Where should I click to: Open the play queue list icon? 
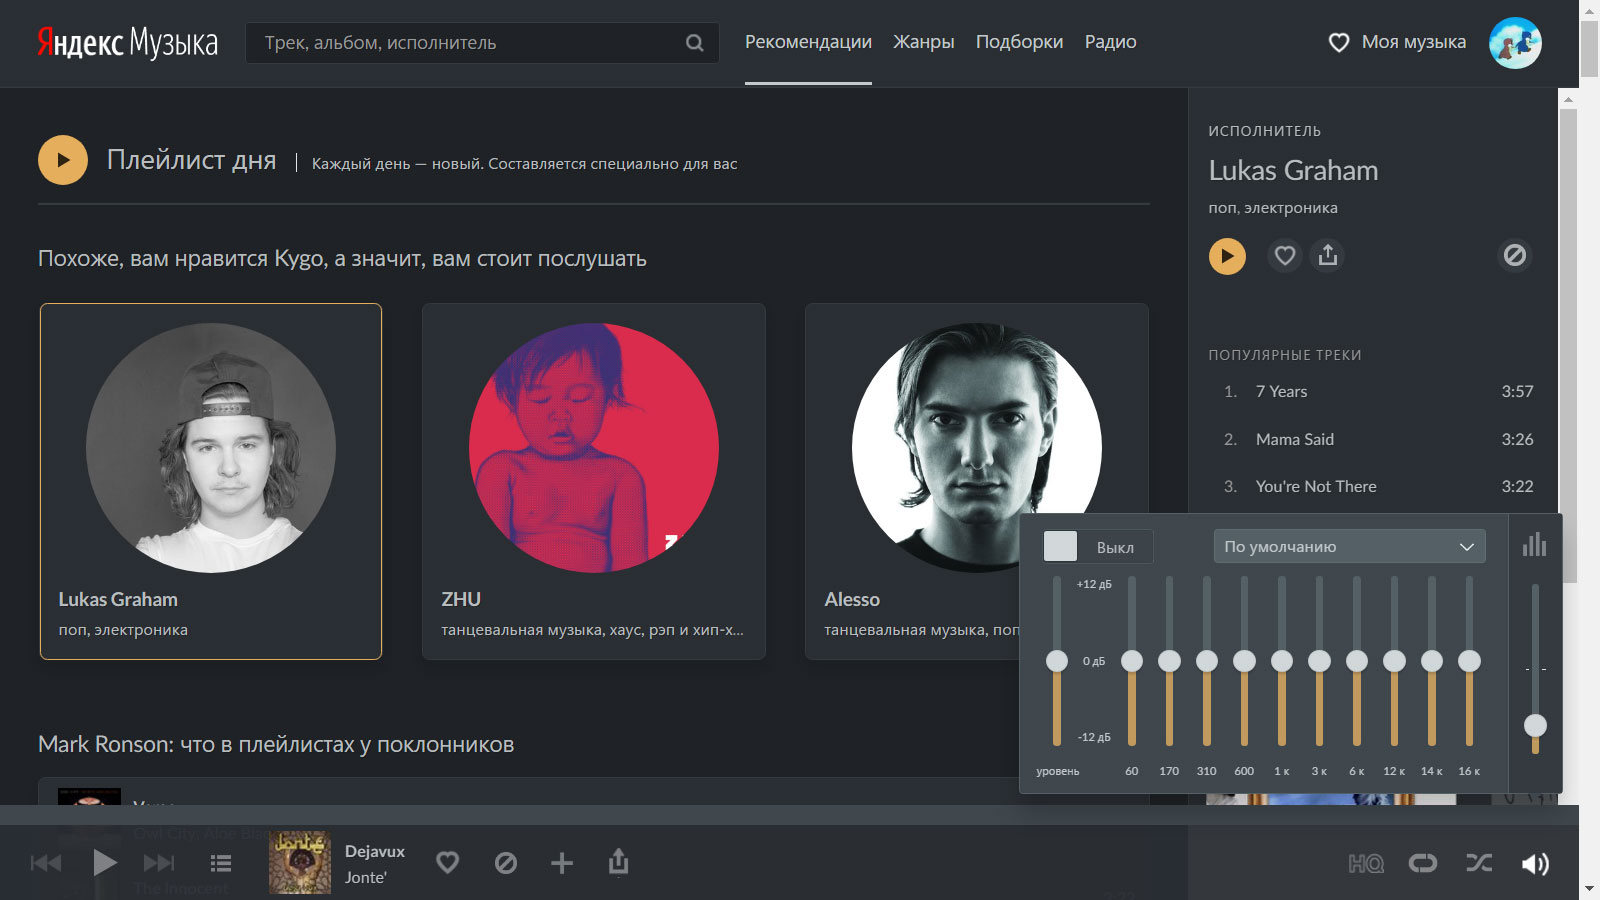[221, 863]
